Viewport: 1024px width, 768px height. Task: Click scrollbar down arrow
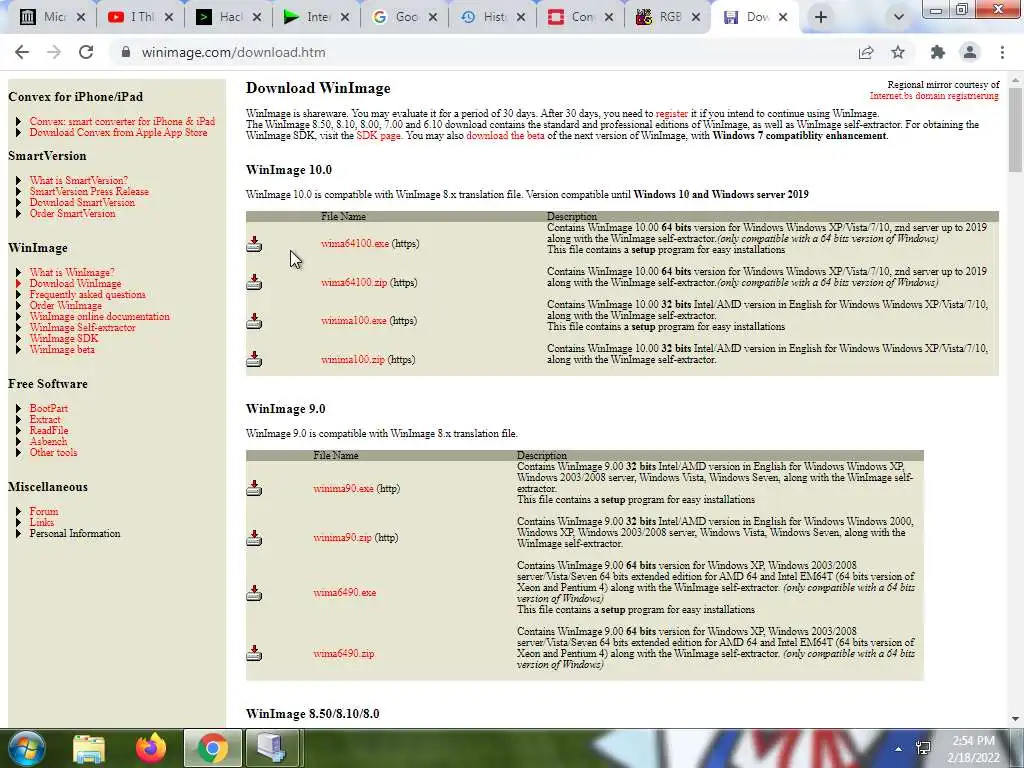point(1015,719)
